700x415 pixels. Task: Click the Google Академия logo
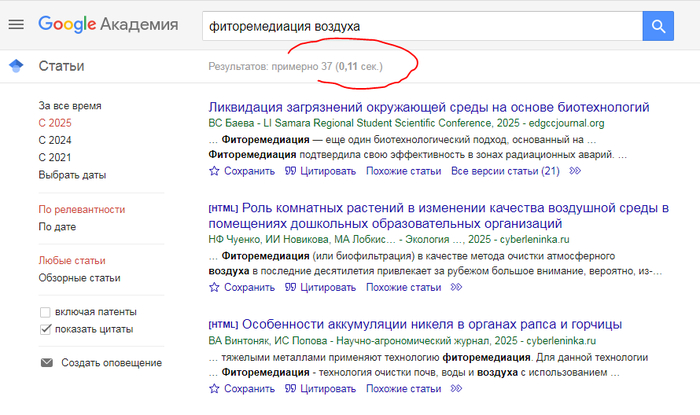(108, 25)
